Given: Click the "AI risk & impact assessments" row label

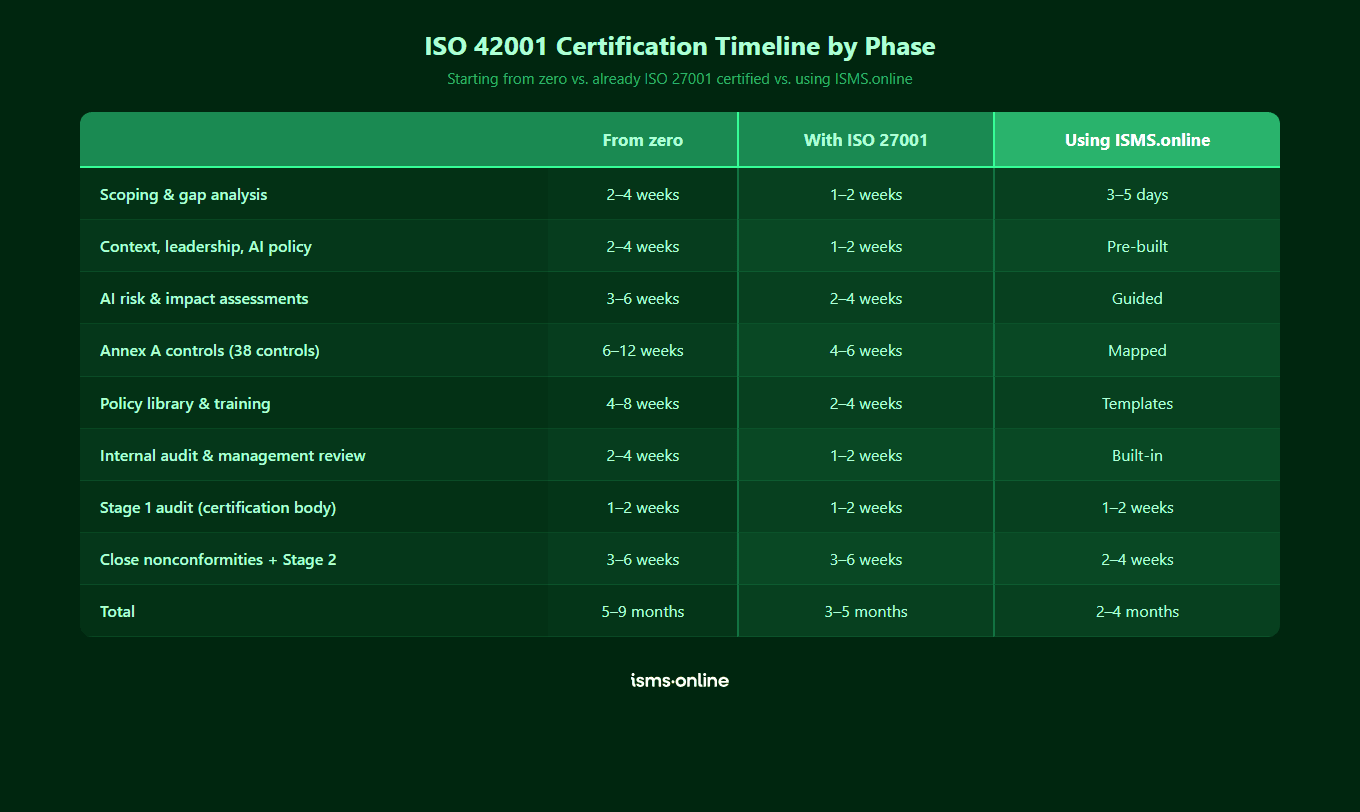Looking at the screenshot, I should click(x=203, y=298).
